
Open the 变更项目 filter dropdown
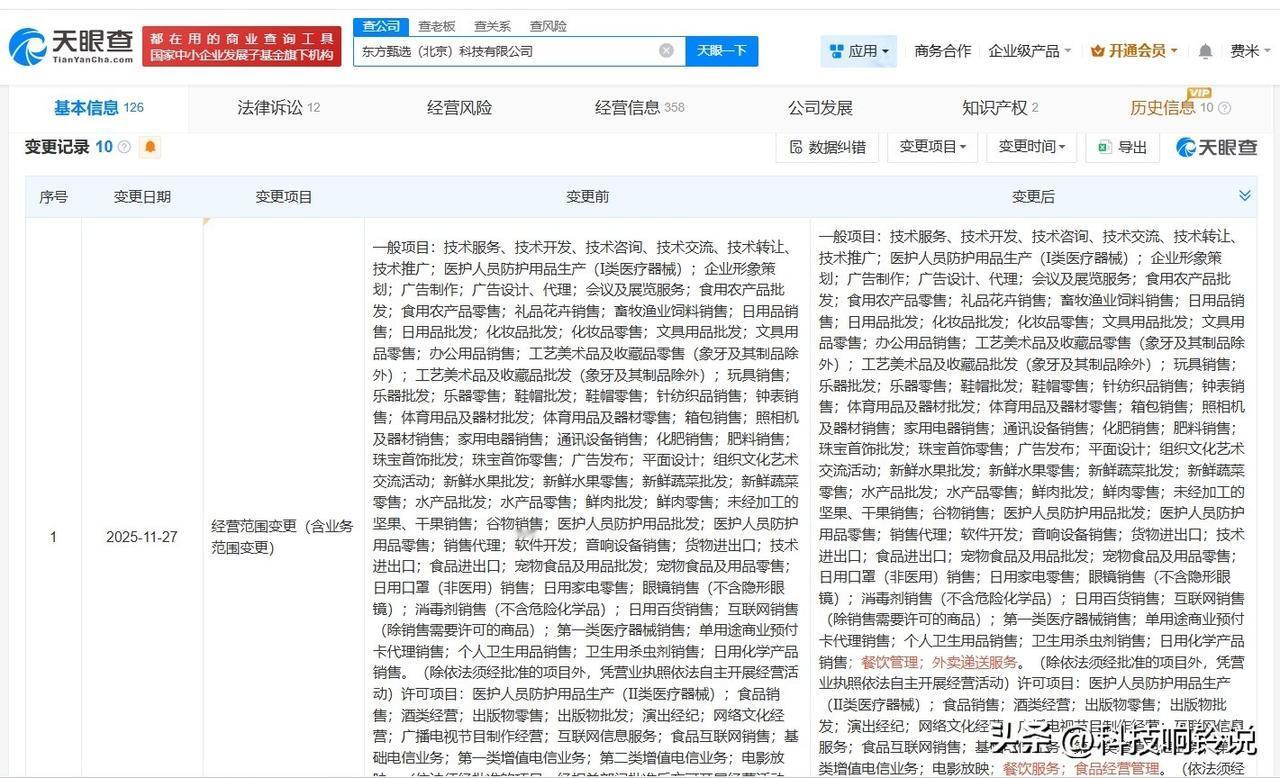pos(931,147)
